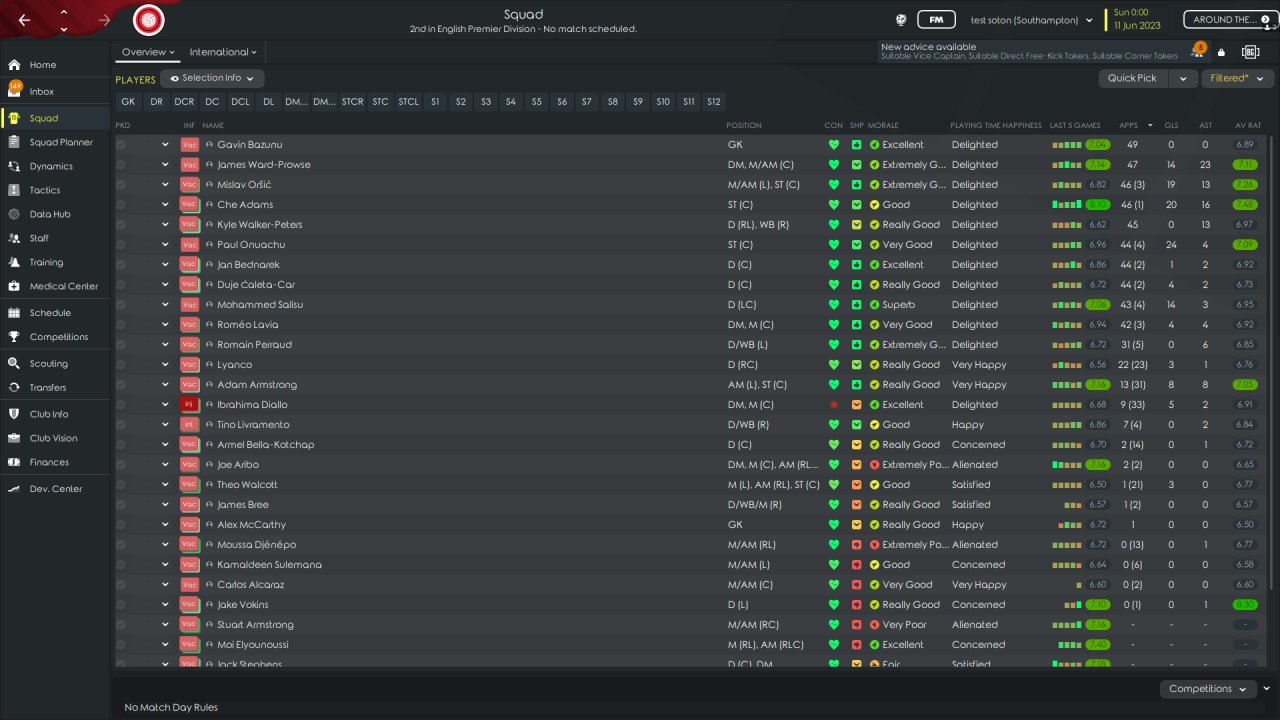Click Jake Vokins' green average rating
Screen dimensions: 1280x720
point(1245,605)
